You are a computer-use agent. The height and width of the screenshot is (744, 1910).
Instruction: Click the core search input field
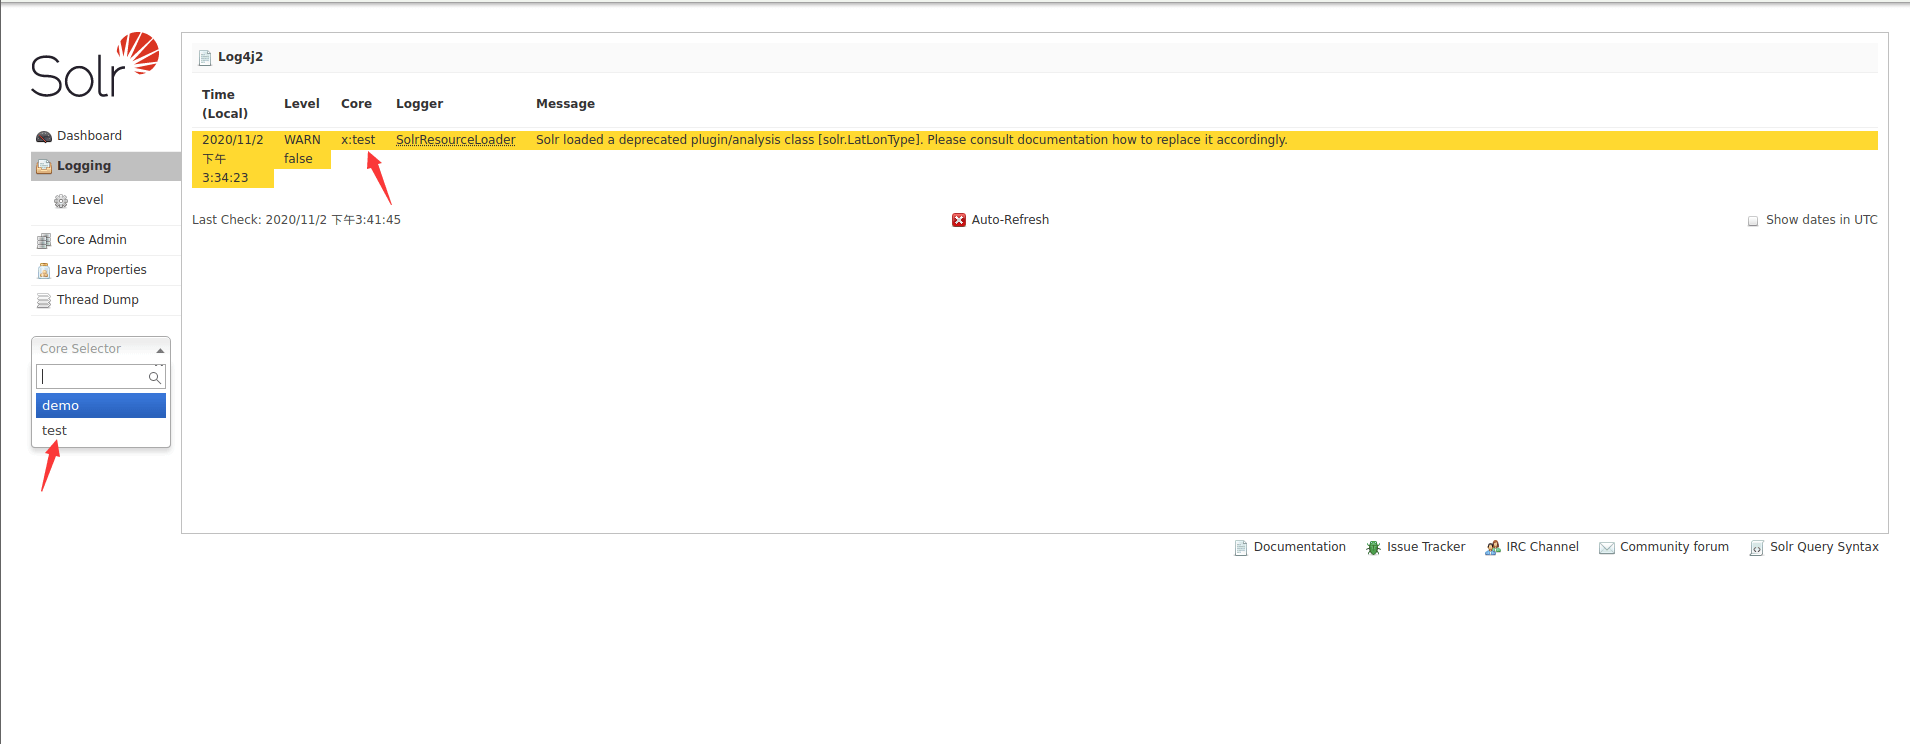[x=92, y=377]
